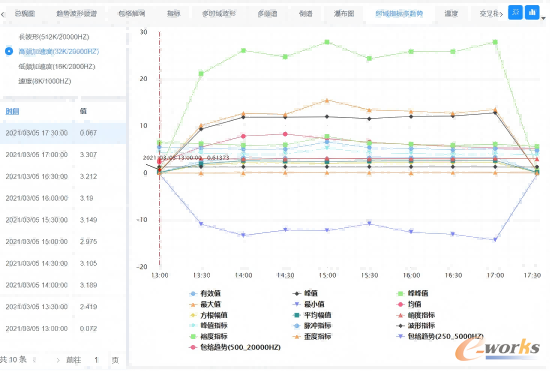
Task: Toggle the 均值 legend series
Action: tap(409, 304)
